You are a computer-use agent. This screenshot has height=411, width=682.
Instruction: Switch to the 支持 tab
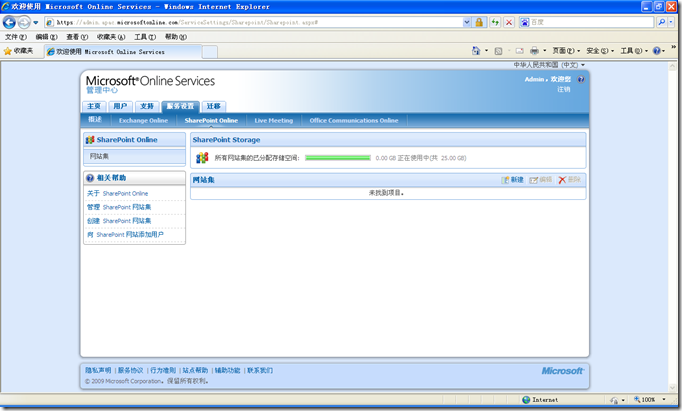[x=147, y=106]
